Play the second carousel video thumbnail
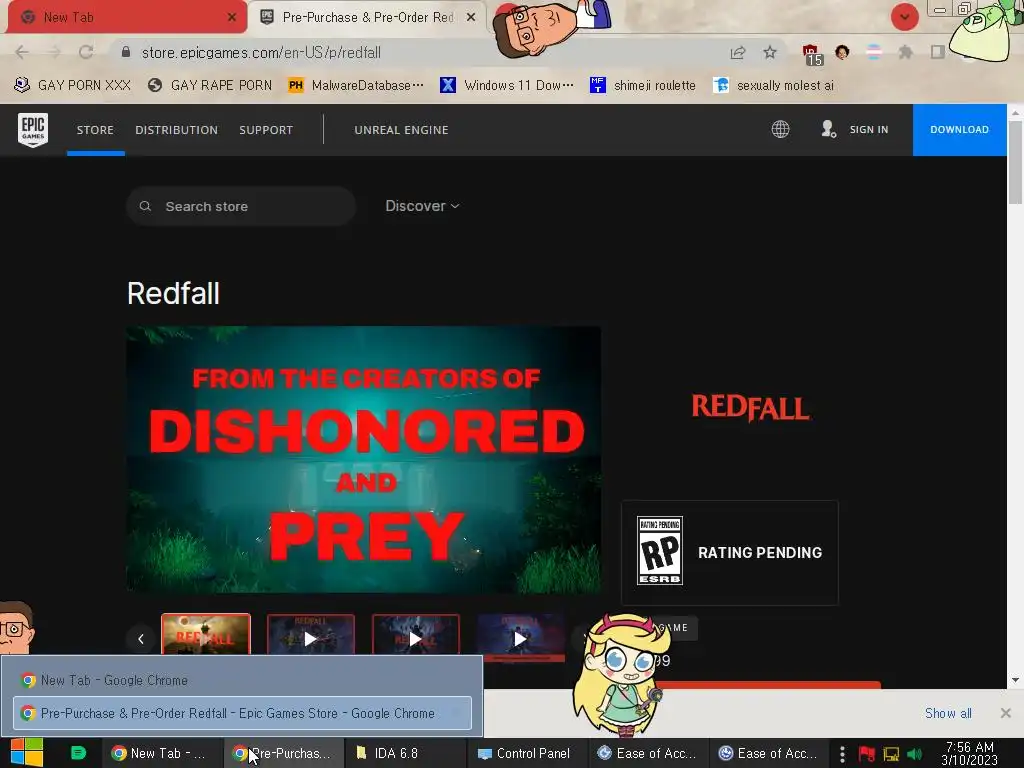Image resolution: width=1024 pixels, height=768 pixels. 311,638
